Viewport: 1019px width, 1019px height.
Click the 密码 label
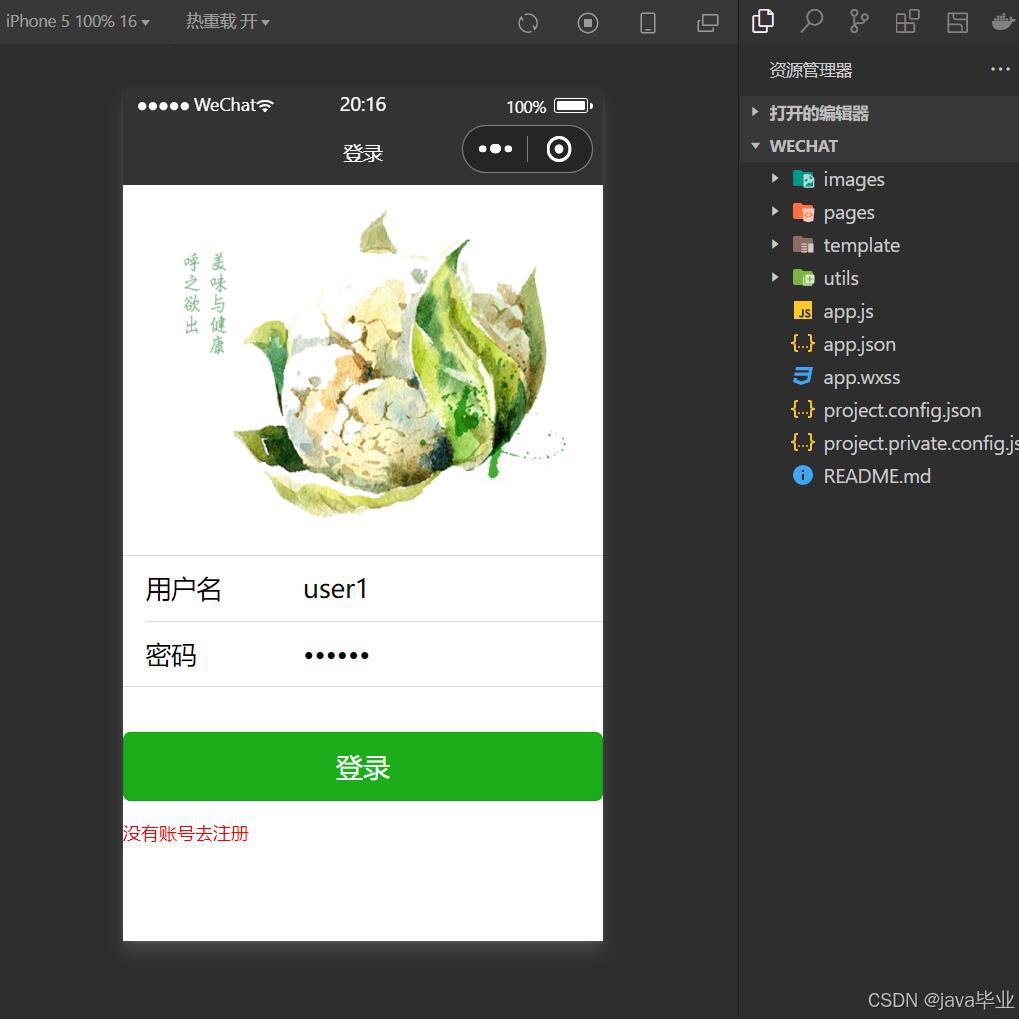pos(171,655)
